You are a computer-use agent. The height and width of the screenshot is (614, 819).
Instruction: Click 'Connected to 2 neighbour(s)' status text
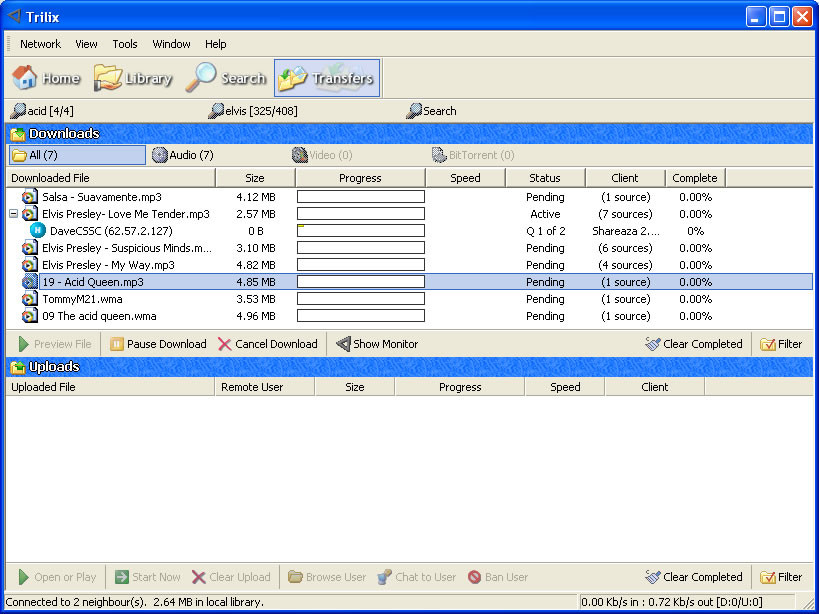pyautogui.click(x=75, y=602)
